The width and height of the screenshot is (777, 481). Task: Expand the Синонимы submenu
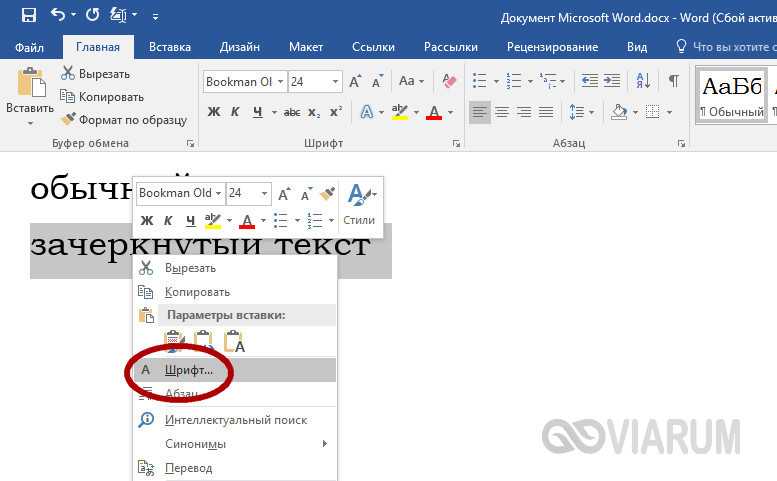[235, 443]
